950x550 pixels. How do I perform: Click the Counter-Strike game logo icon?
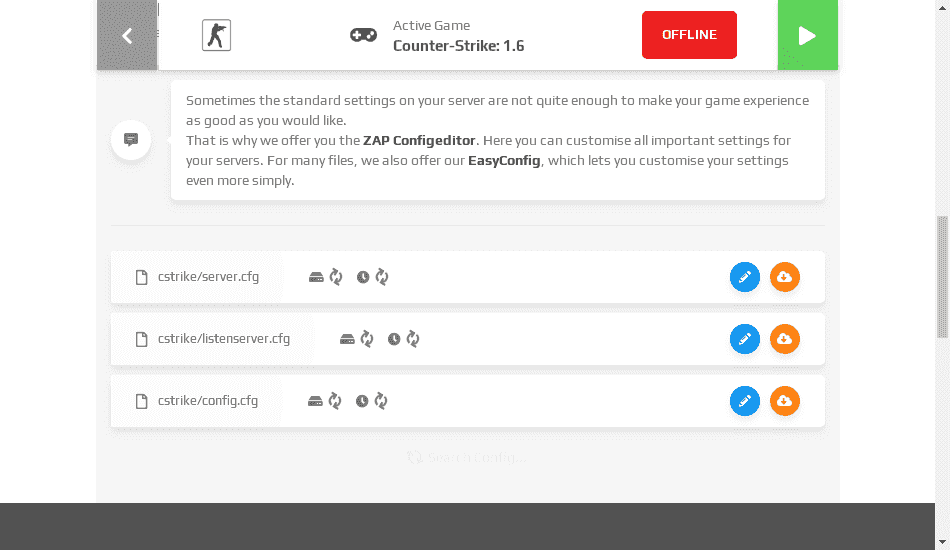(x=216, y=35)
